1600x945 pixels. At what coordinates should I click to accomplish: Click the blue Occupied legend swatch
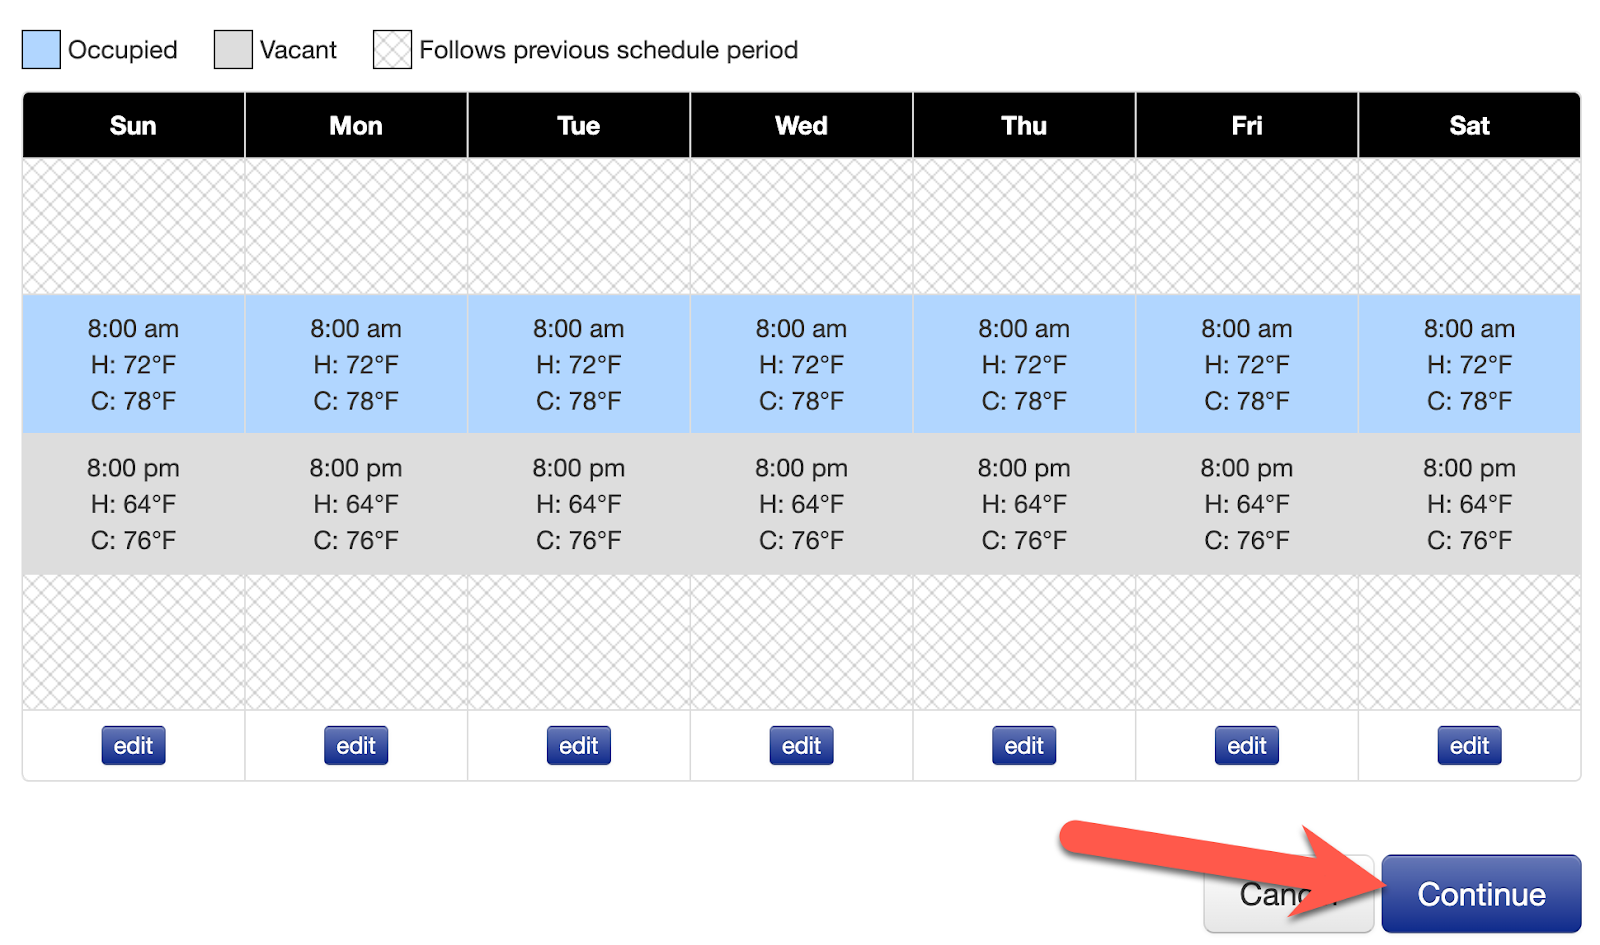click(41, 50)
